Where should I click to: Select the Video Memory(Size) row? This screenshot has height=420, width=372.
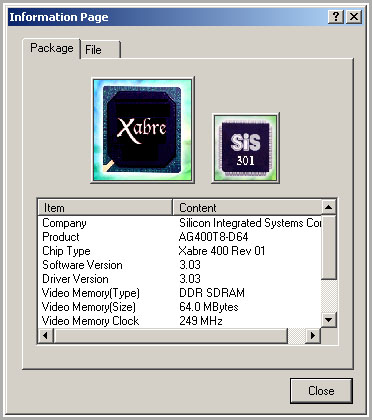click(180, 307)
